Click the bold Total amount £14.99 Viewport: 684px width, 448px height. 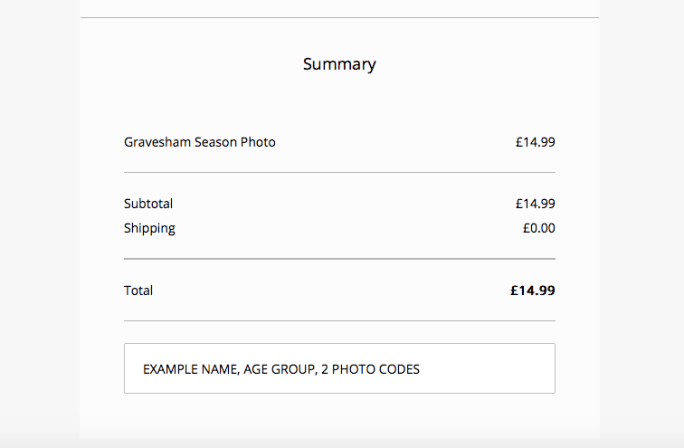click(x=532, y=291)
